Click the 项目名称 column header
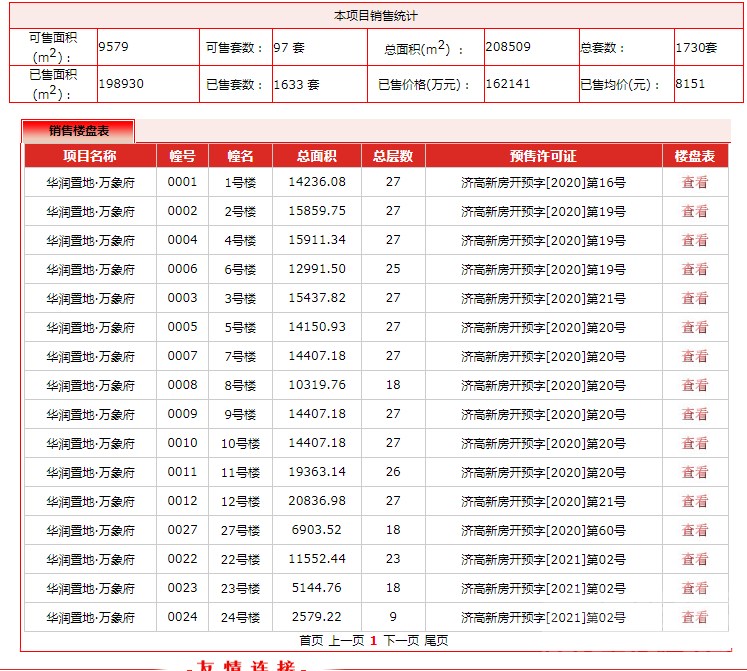This screenshot has width=747, height=671. pos(90,156)
